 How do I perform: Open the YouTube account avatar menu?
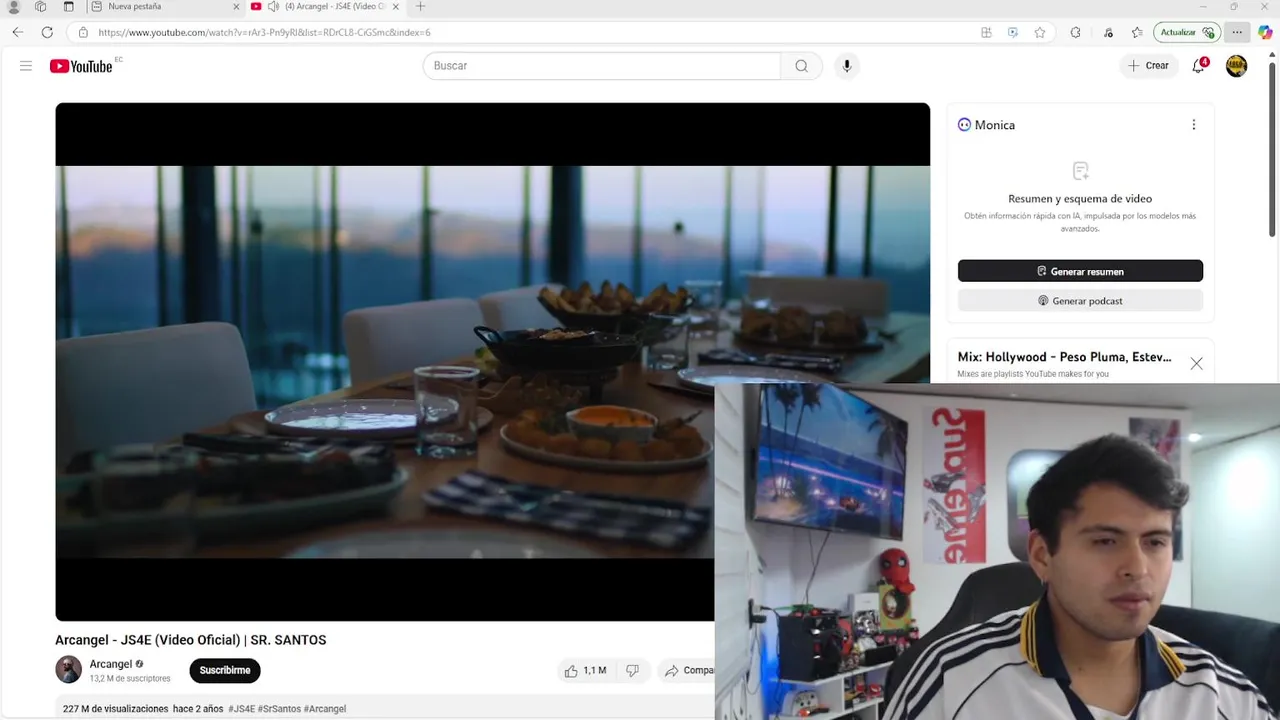point(1237,66)
